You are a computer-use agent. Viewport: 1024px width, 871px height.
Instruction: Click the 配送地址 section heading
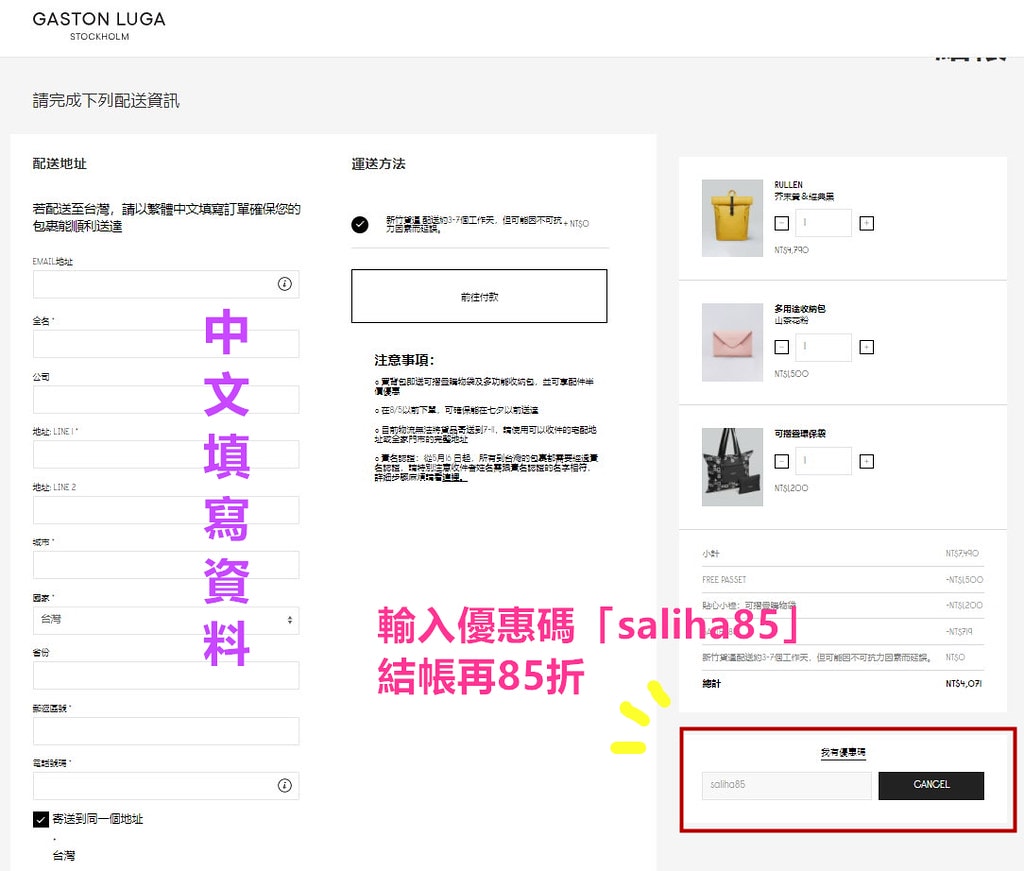pyautogui.click(x=59, y=164)
